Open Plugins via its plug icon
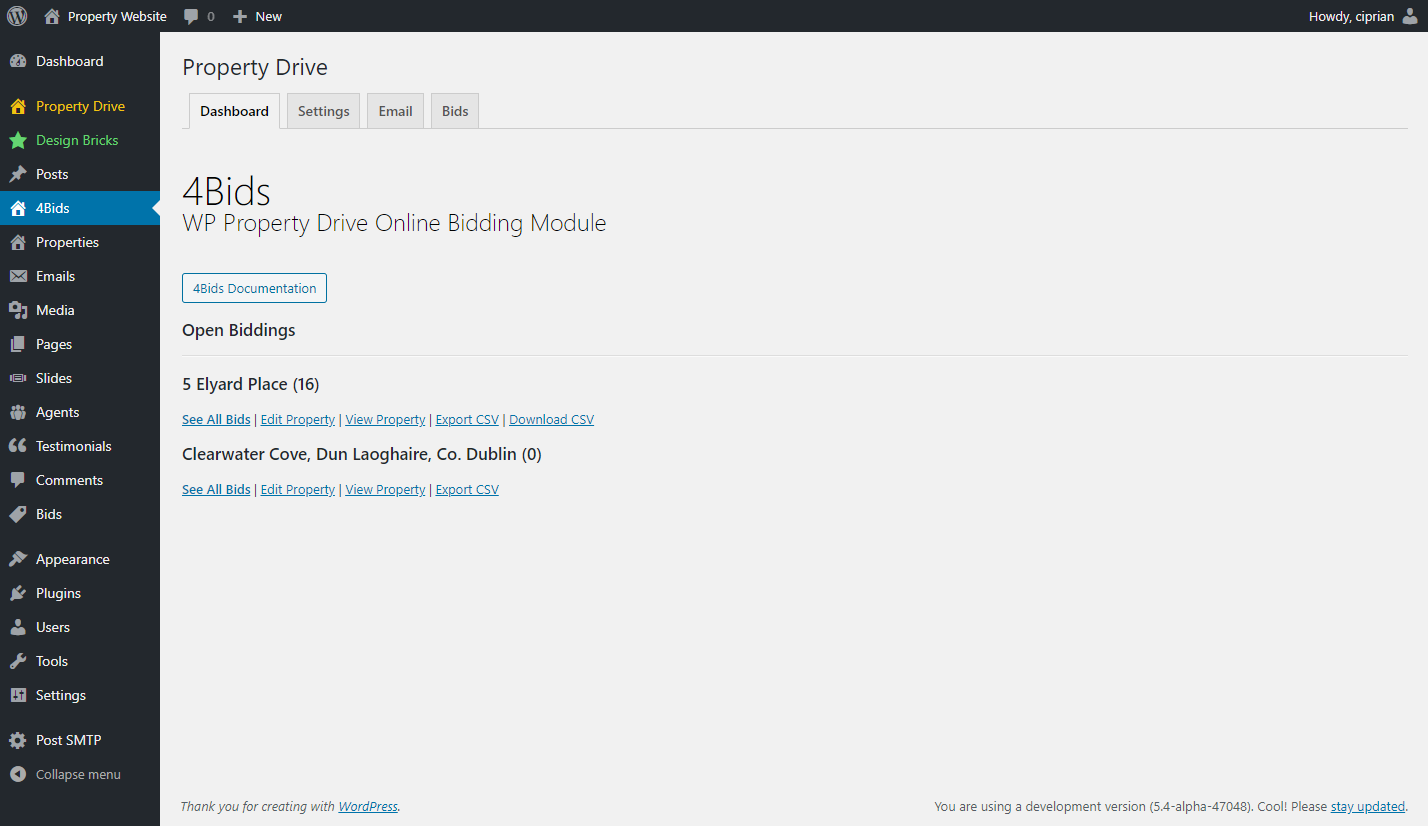This screenshot has height=826, width=1428. [18, 593]
